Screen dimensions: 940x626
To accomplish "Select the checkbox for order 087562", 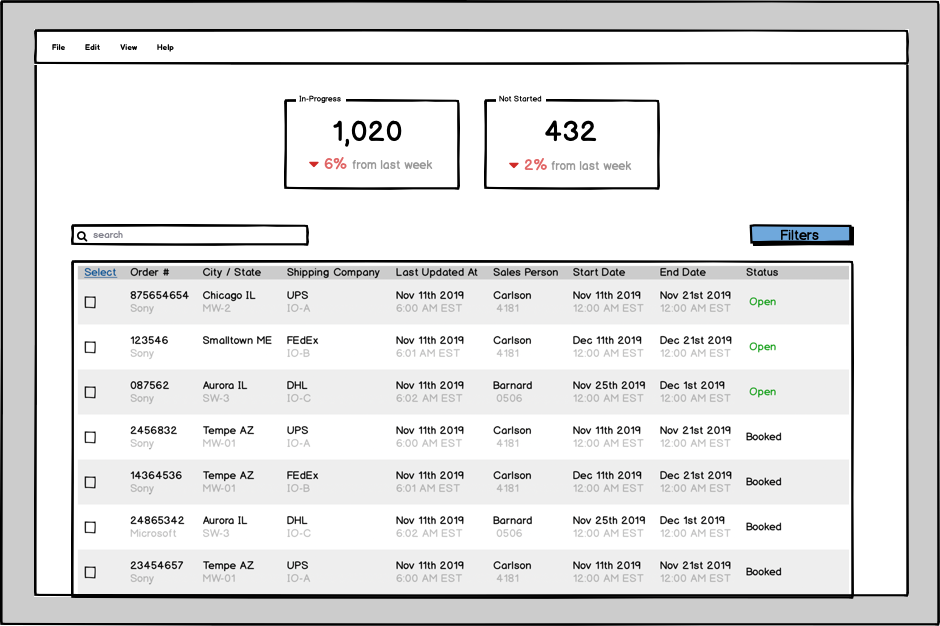I will coord(90,392).
